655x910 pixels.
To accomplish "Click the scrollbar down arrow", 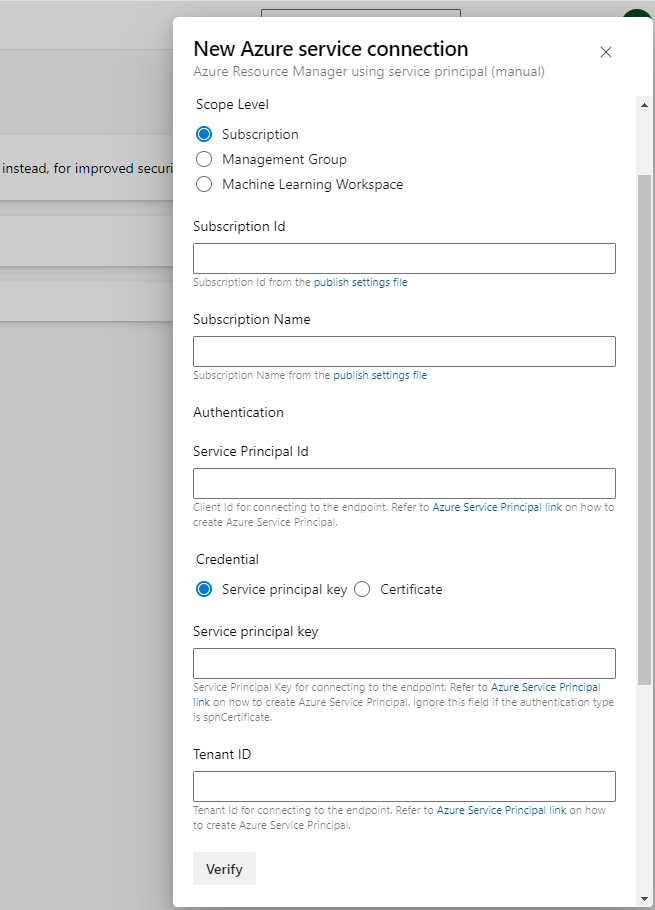I will [645, 899].
